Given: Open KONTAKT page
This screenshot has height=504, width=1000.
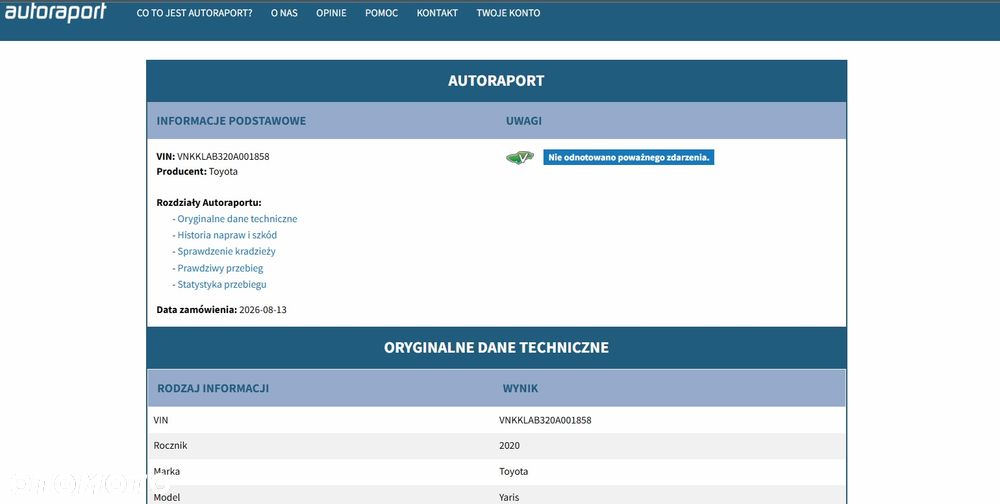Looking at the screenshot, I should coord(437,13).
